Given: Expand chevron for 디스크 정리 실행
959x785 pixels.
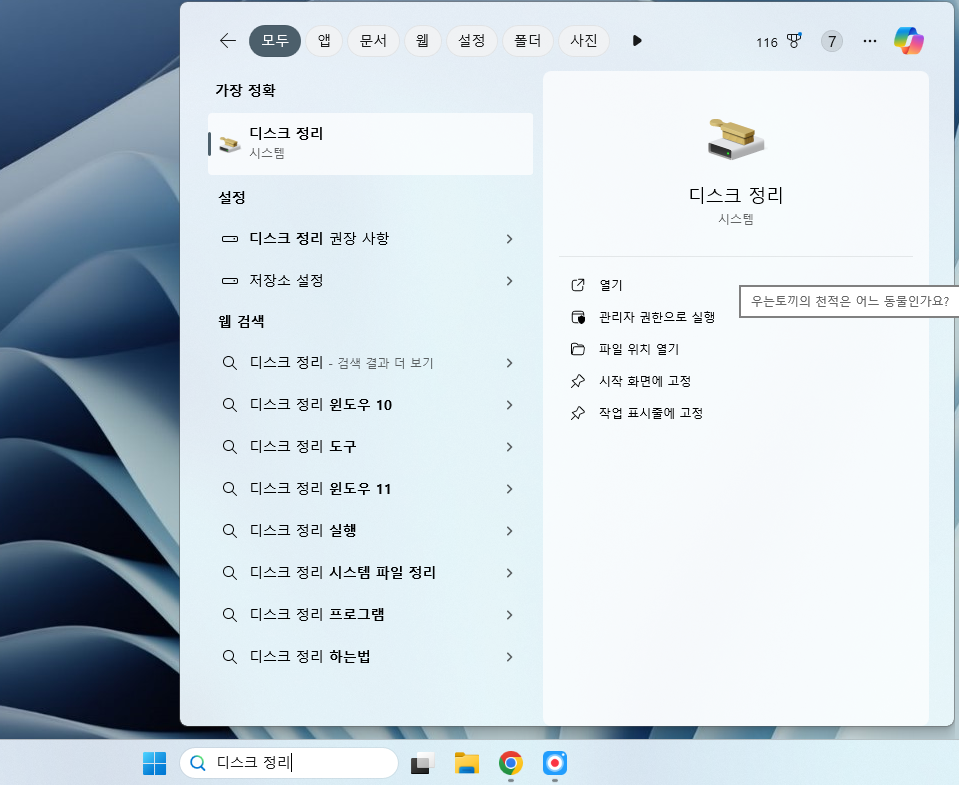Looking at the screenshot, I should 509,531.
